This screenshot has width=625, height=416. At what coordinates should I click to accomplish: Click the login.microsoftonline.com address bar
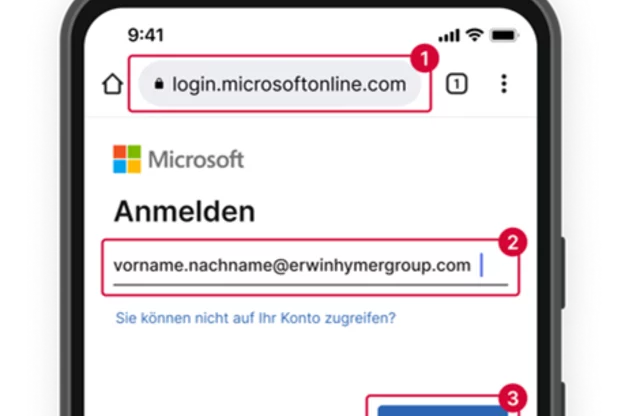pos(280,84)
